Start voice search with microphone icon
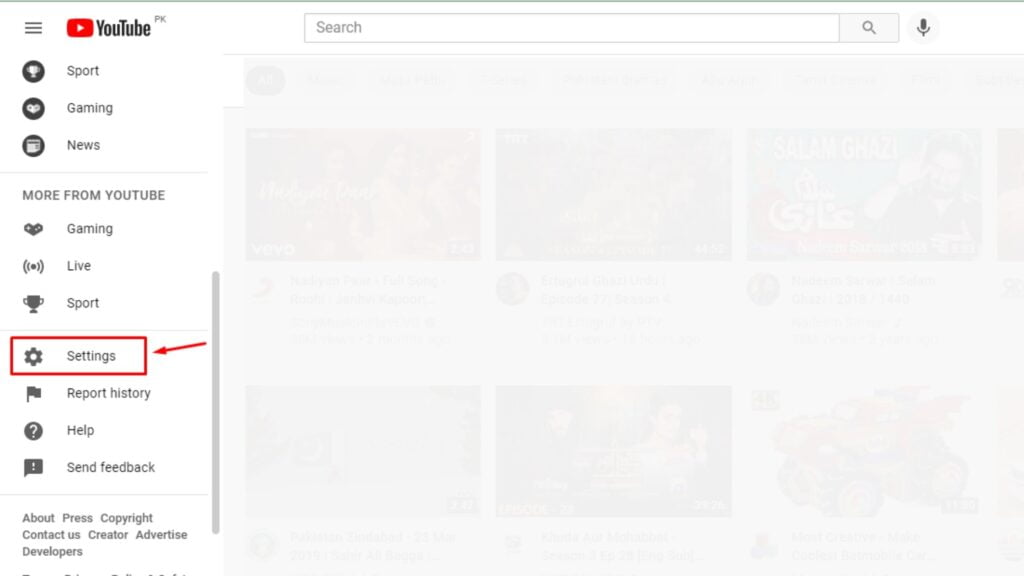This screenshot has width=1024, height=576. pyautogui.click(x=923, y=27)
